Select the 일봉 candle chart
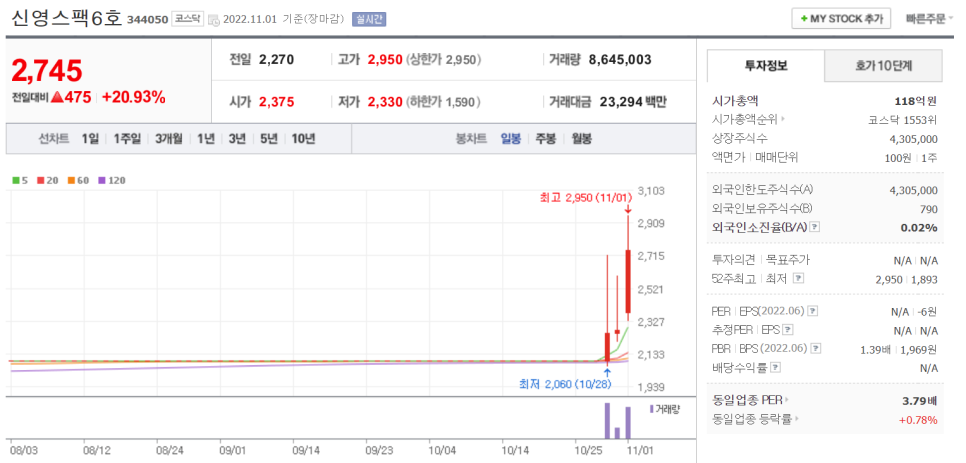Viewport: 966px width, 463px height. (511, 139)
